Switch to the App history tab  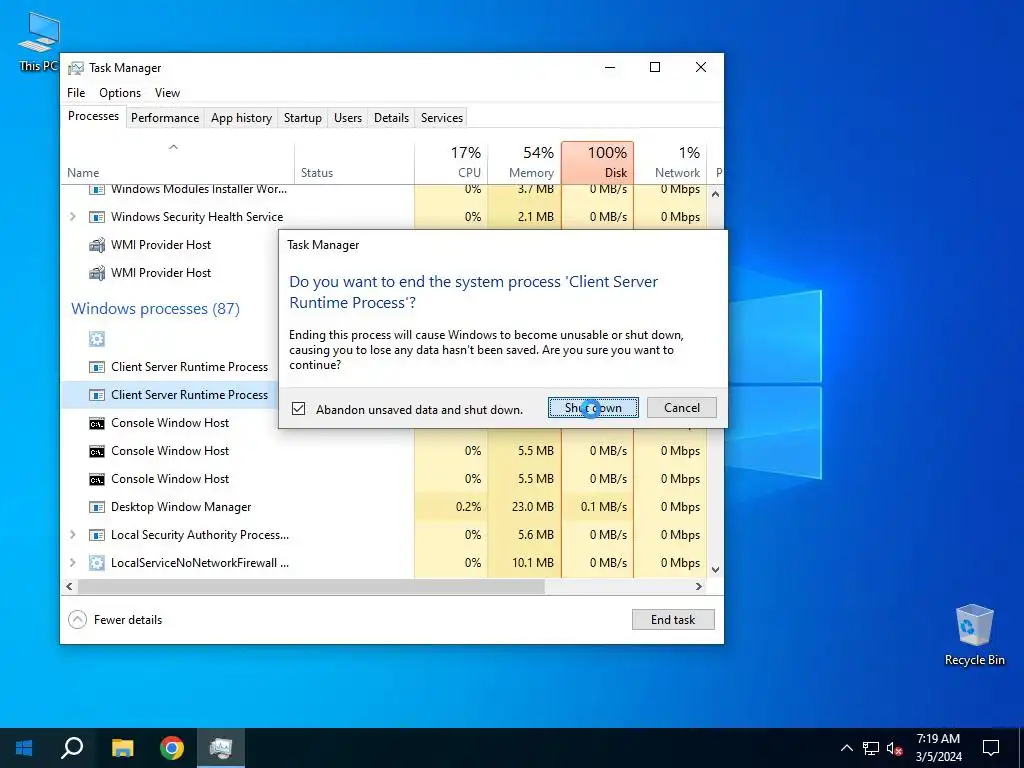(x=241, y=118)
